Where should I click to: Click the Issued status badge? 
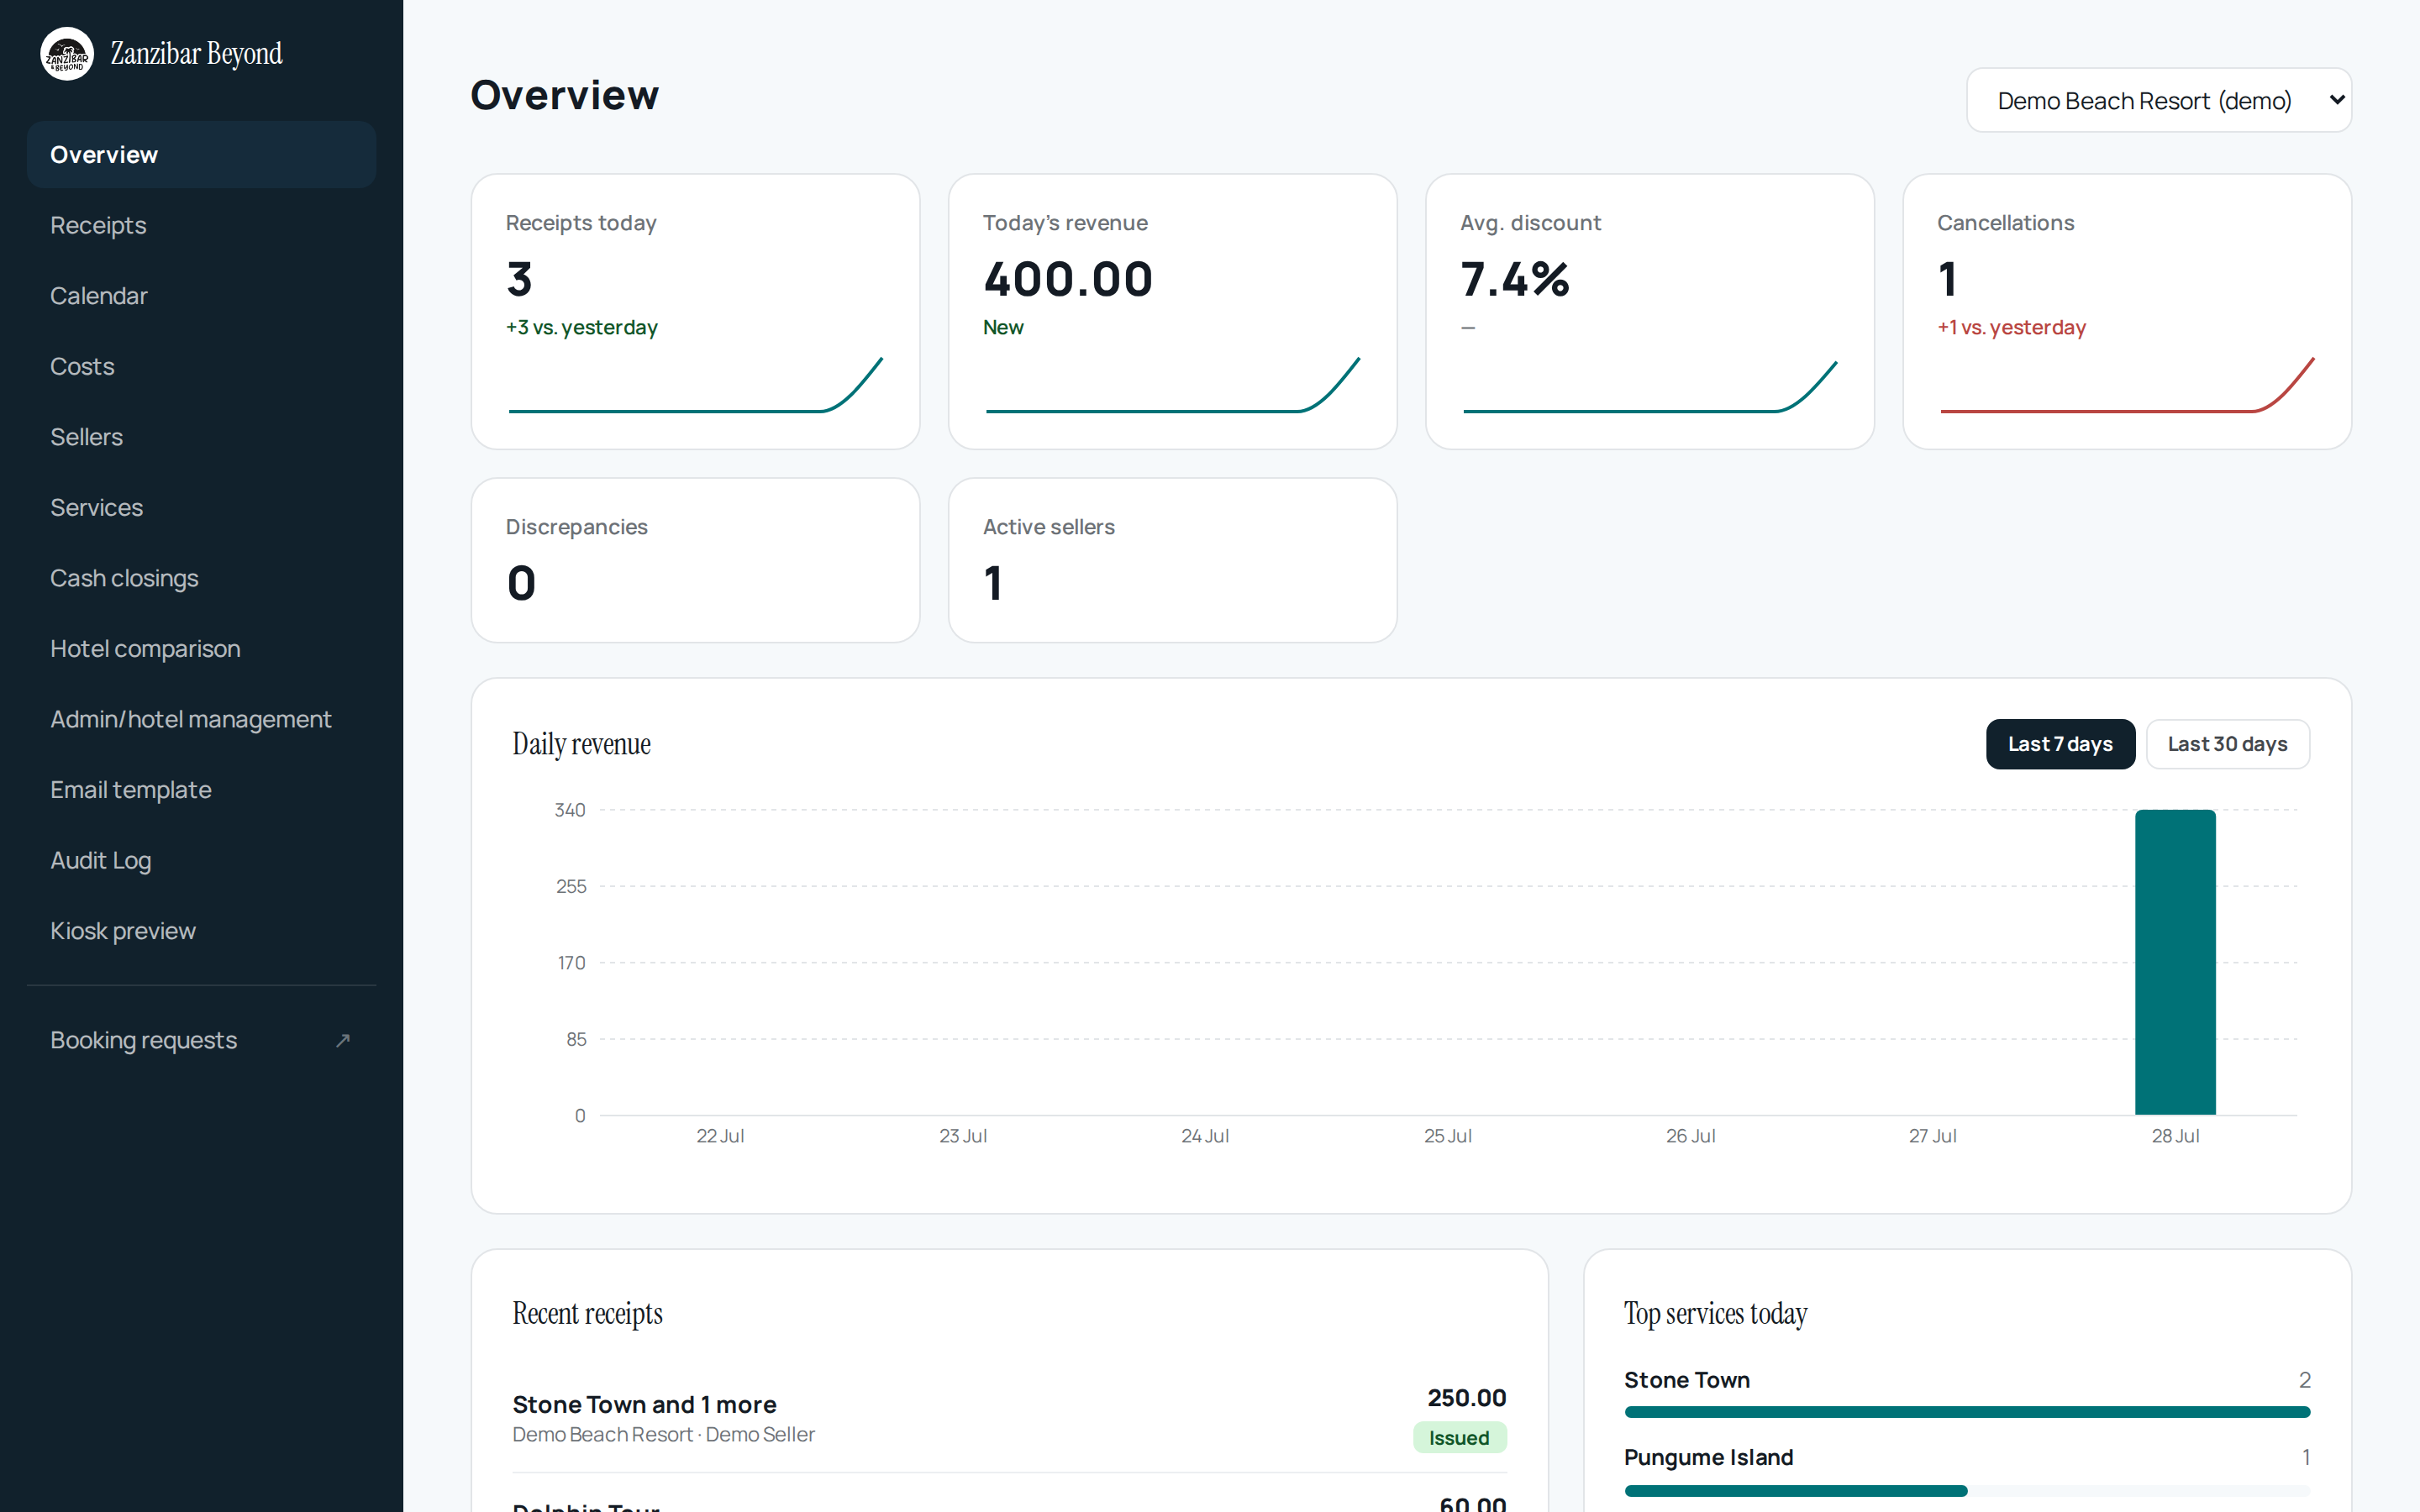[x=1459, y=1438]
